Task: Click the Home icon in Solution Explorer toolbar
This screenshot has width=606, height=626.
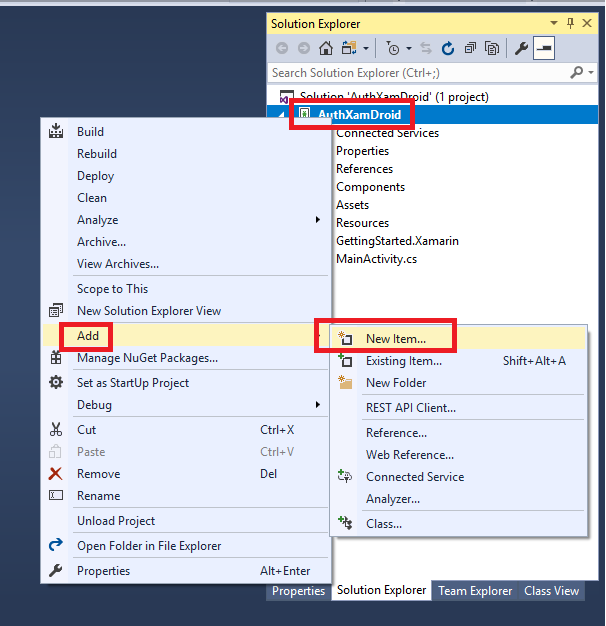Action: tap(326, 48)
